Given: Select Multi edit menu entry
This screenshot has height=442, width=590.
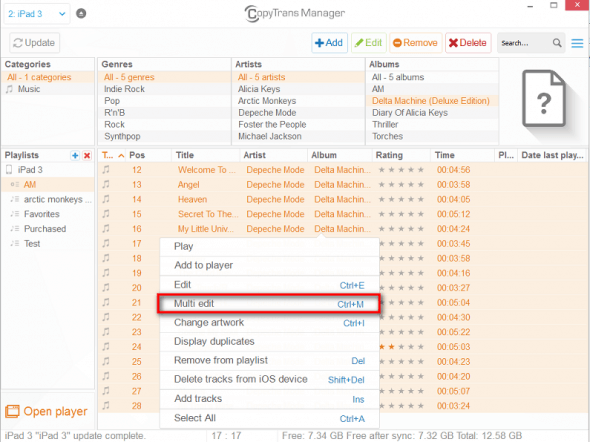Looking at the screenshot, I should 269,304.
